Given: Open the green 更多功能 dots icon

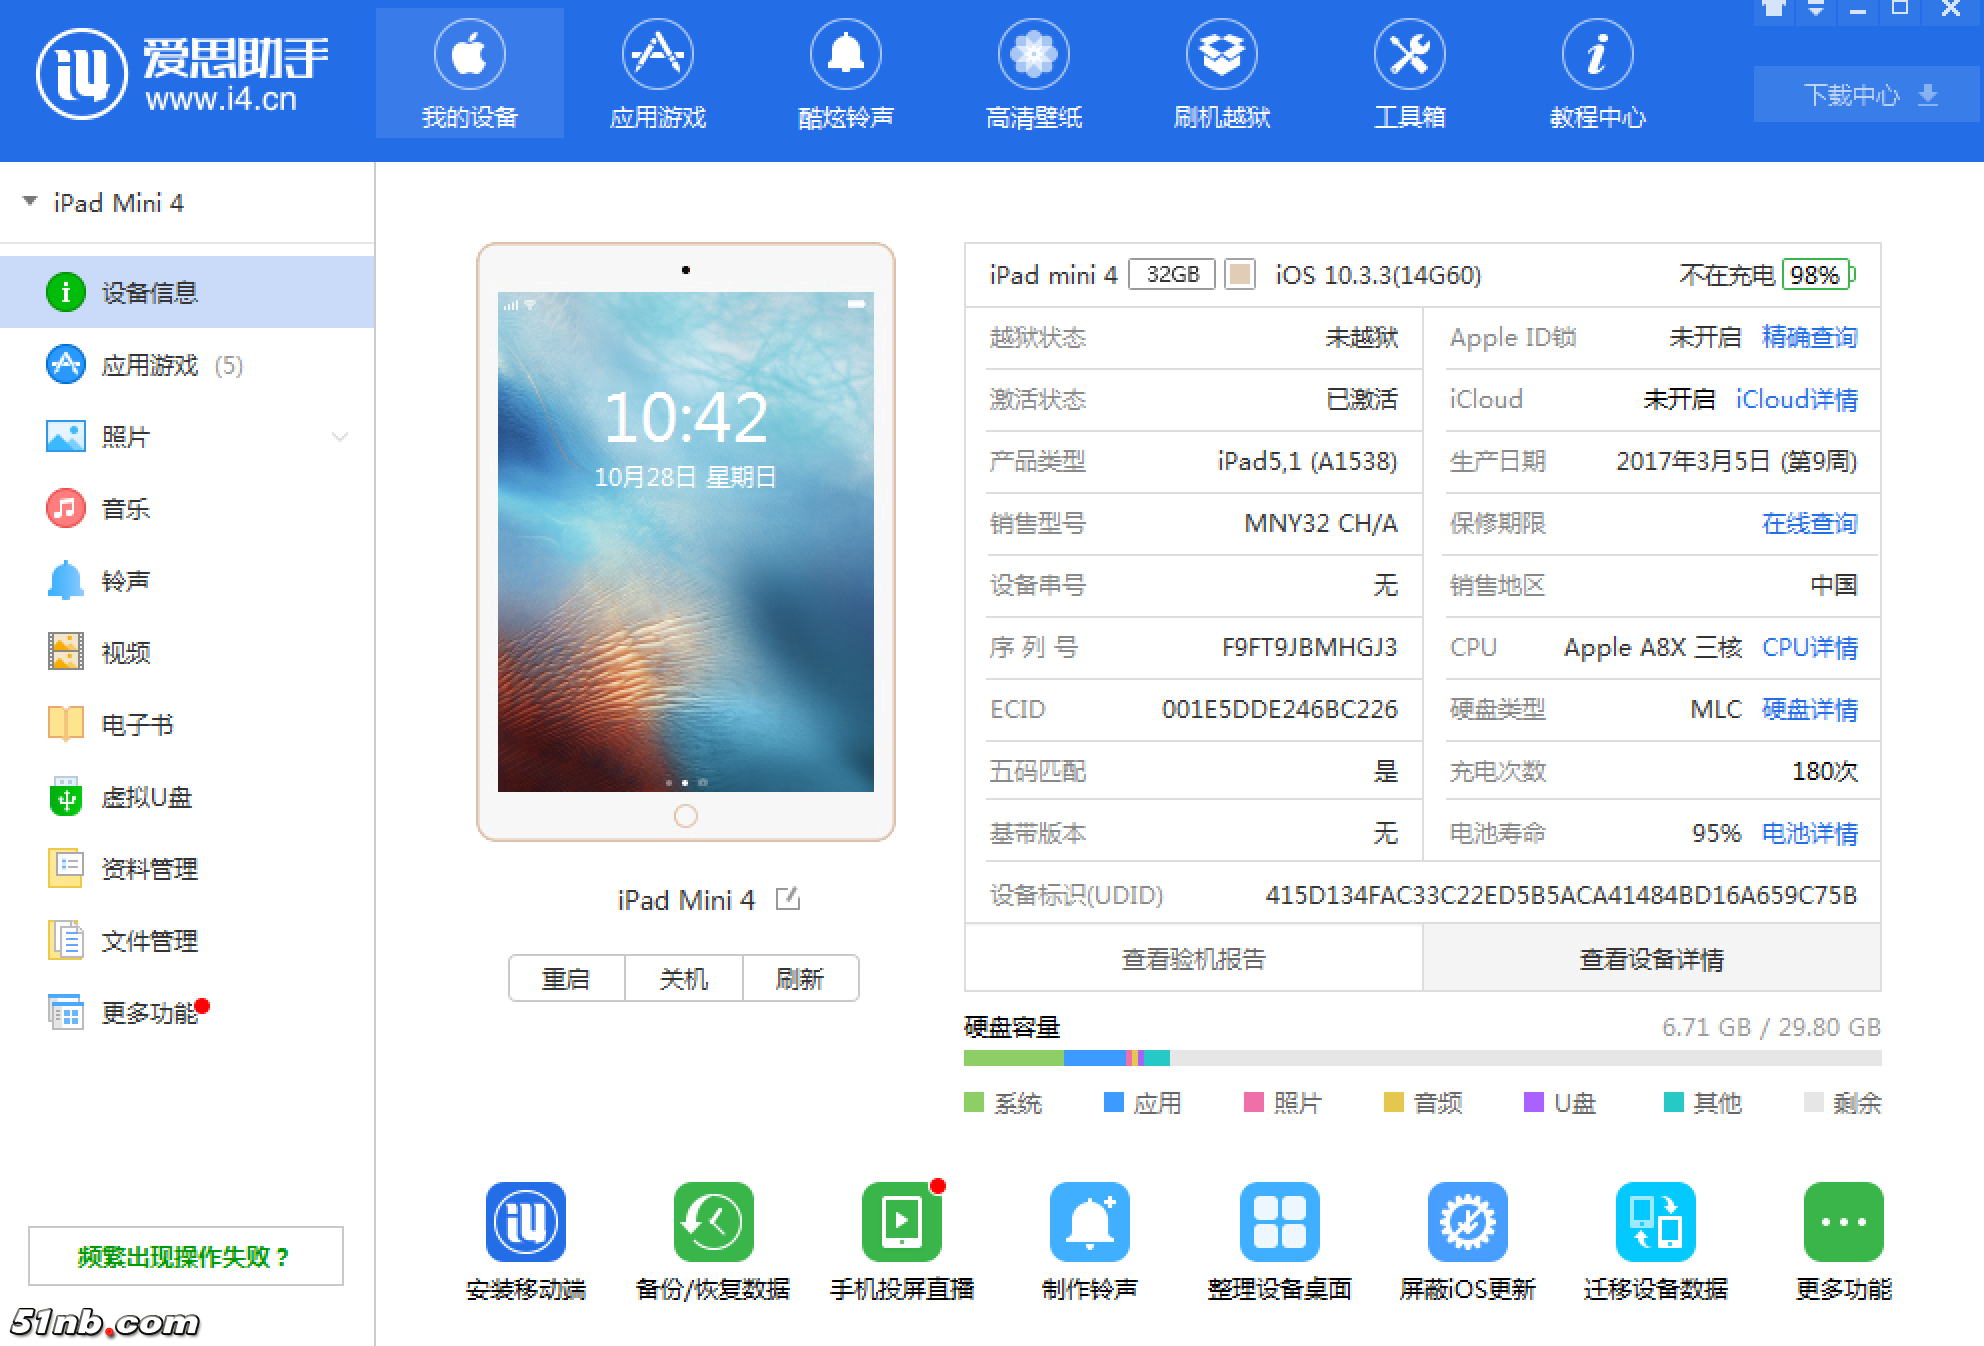Looking at the screenshot, I should 1843,1222.
